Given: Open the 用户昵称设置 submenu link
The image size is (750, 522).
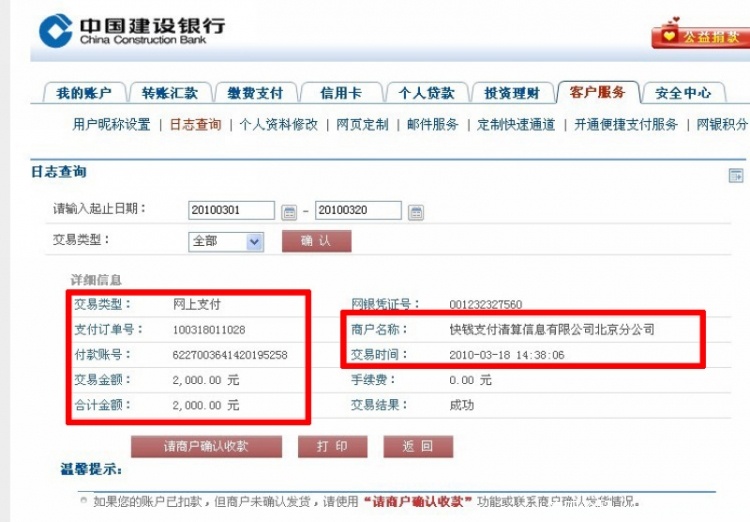Looking at the screenshot, I should click(111, 124).
